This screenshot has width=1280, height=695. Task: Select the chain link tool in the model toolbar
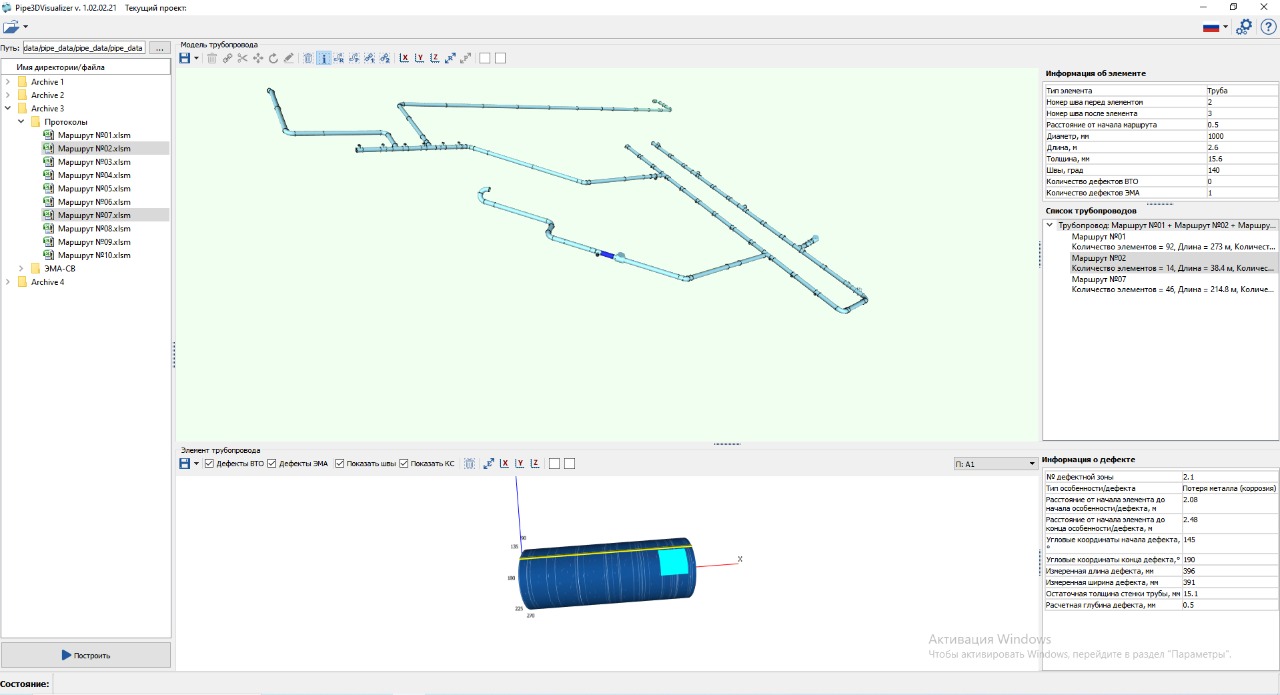pos(227,58)
